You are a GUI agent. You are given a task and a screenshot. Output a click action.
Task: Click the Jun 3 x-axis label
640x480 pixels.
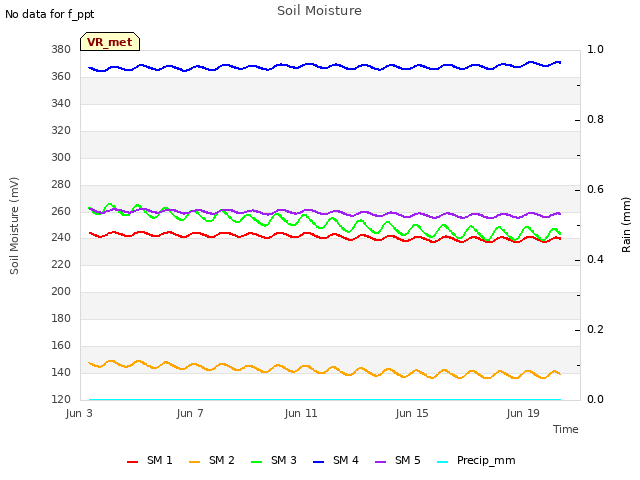(79, 413)
